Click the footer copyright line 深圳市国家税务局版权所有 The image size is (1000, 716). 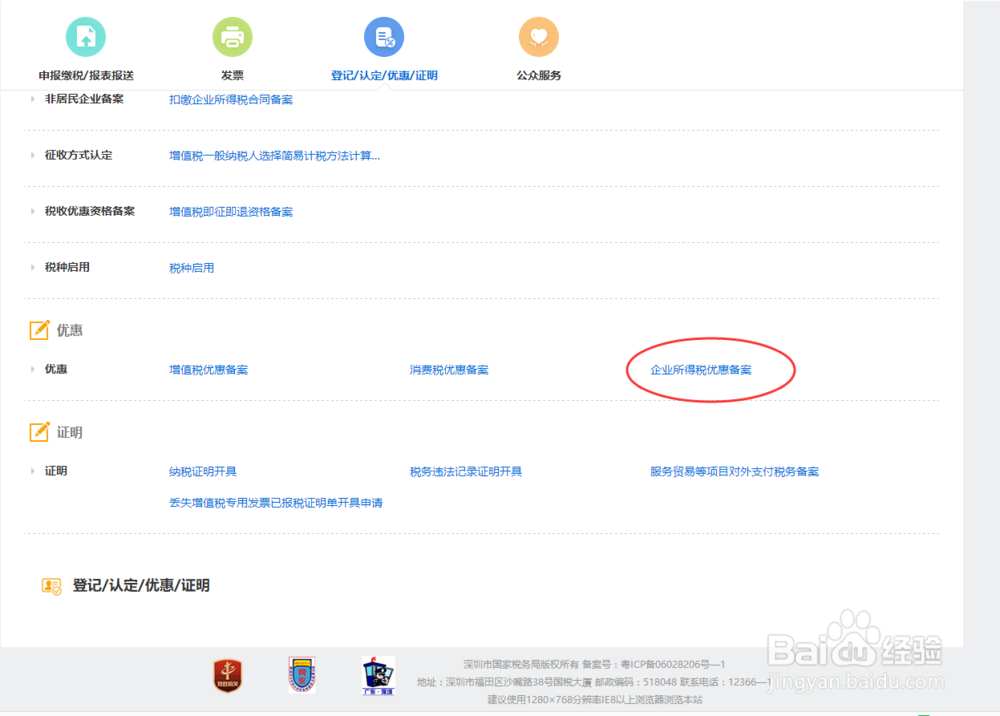pos(594,664)
